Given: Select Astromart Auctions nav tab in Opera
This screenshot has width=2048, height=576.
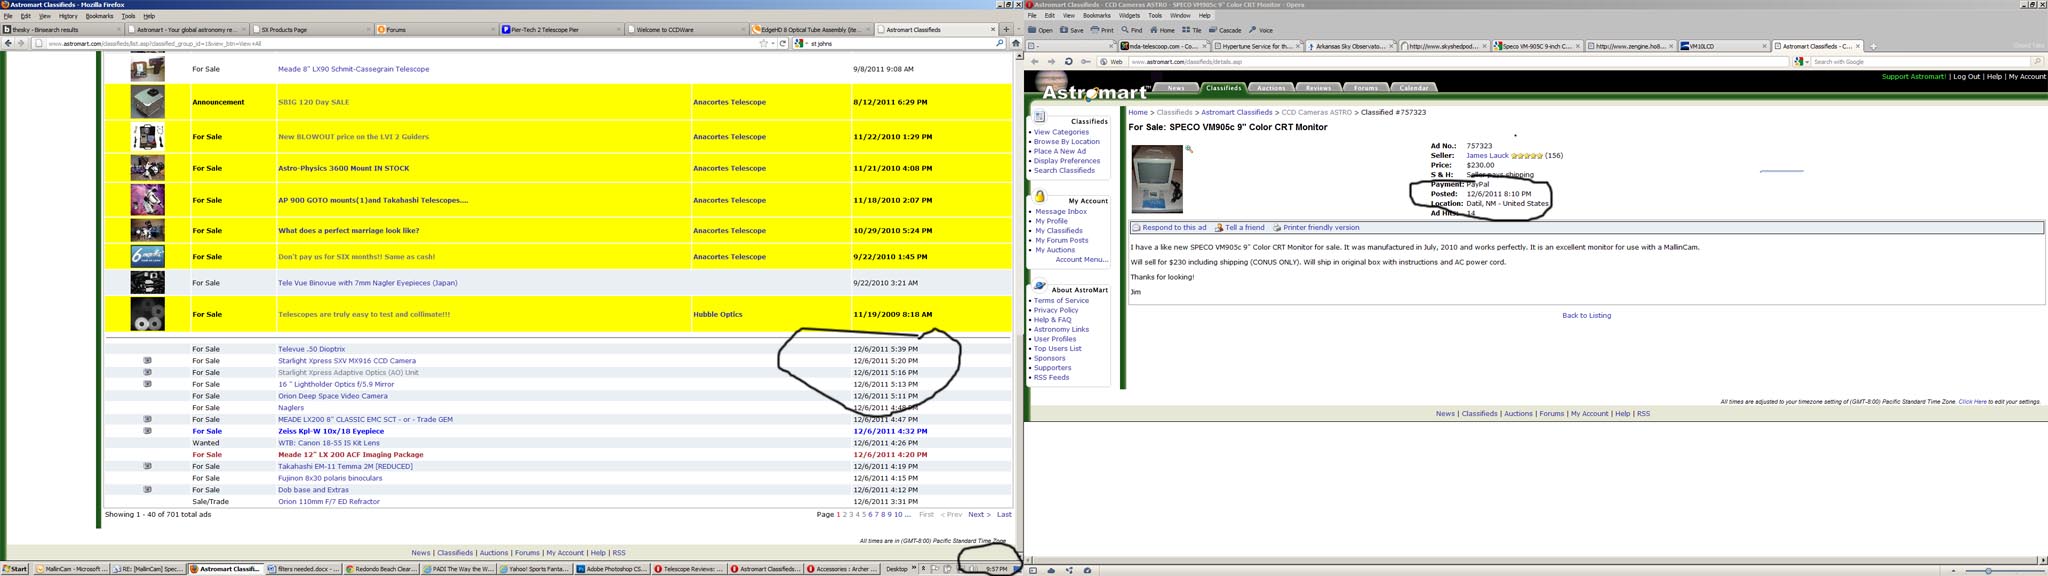Looking at the screenshot, I should pos(1271,88).
